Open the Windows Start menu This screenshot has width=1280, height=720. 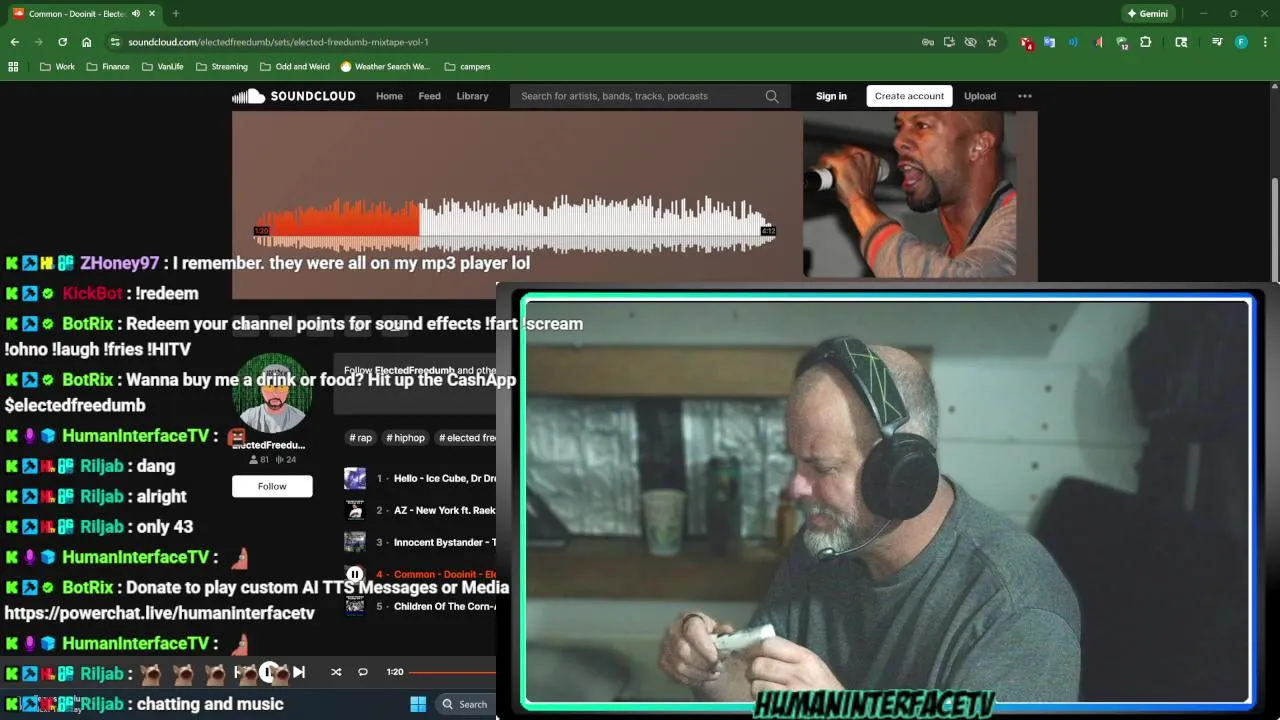pyautogui.click(x=418, y=704)
